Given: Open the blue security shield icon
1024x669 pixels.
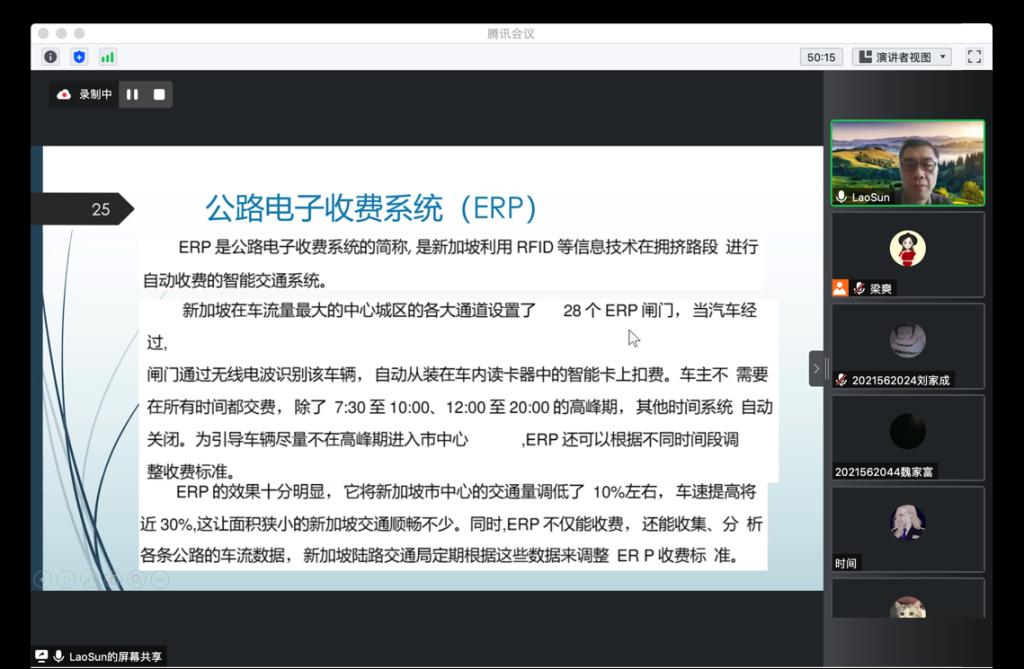Looking at the screenshot, I should tap(79, 57).
